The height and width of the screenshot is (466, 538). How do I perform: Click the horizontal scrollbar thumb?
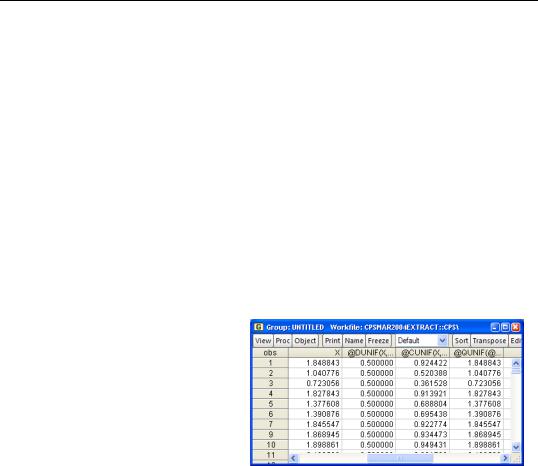point(400,458)
